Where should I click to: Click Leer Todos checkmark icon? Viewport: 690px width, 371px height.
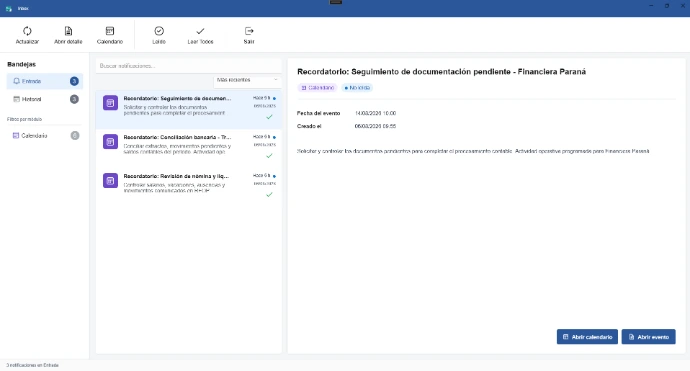[x=200, y=31]
